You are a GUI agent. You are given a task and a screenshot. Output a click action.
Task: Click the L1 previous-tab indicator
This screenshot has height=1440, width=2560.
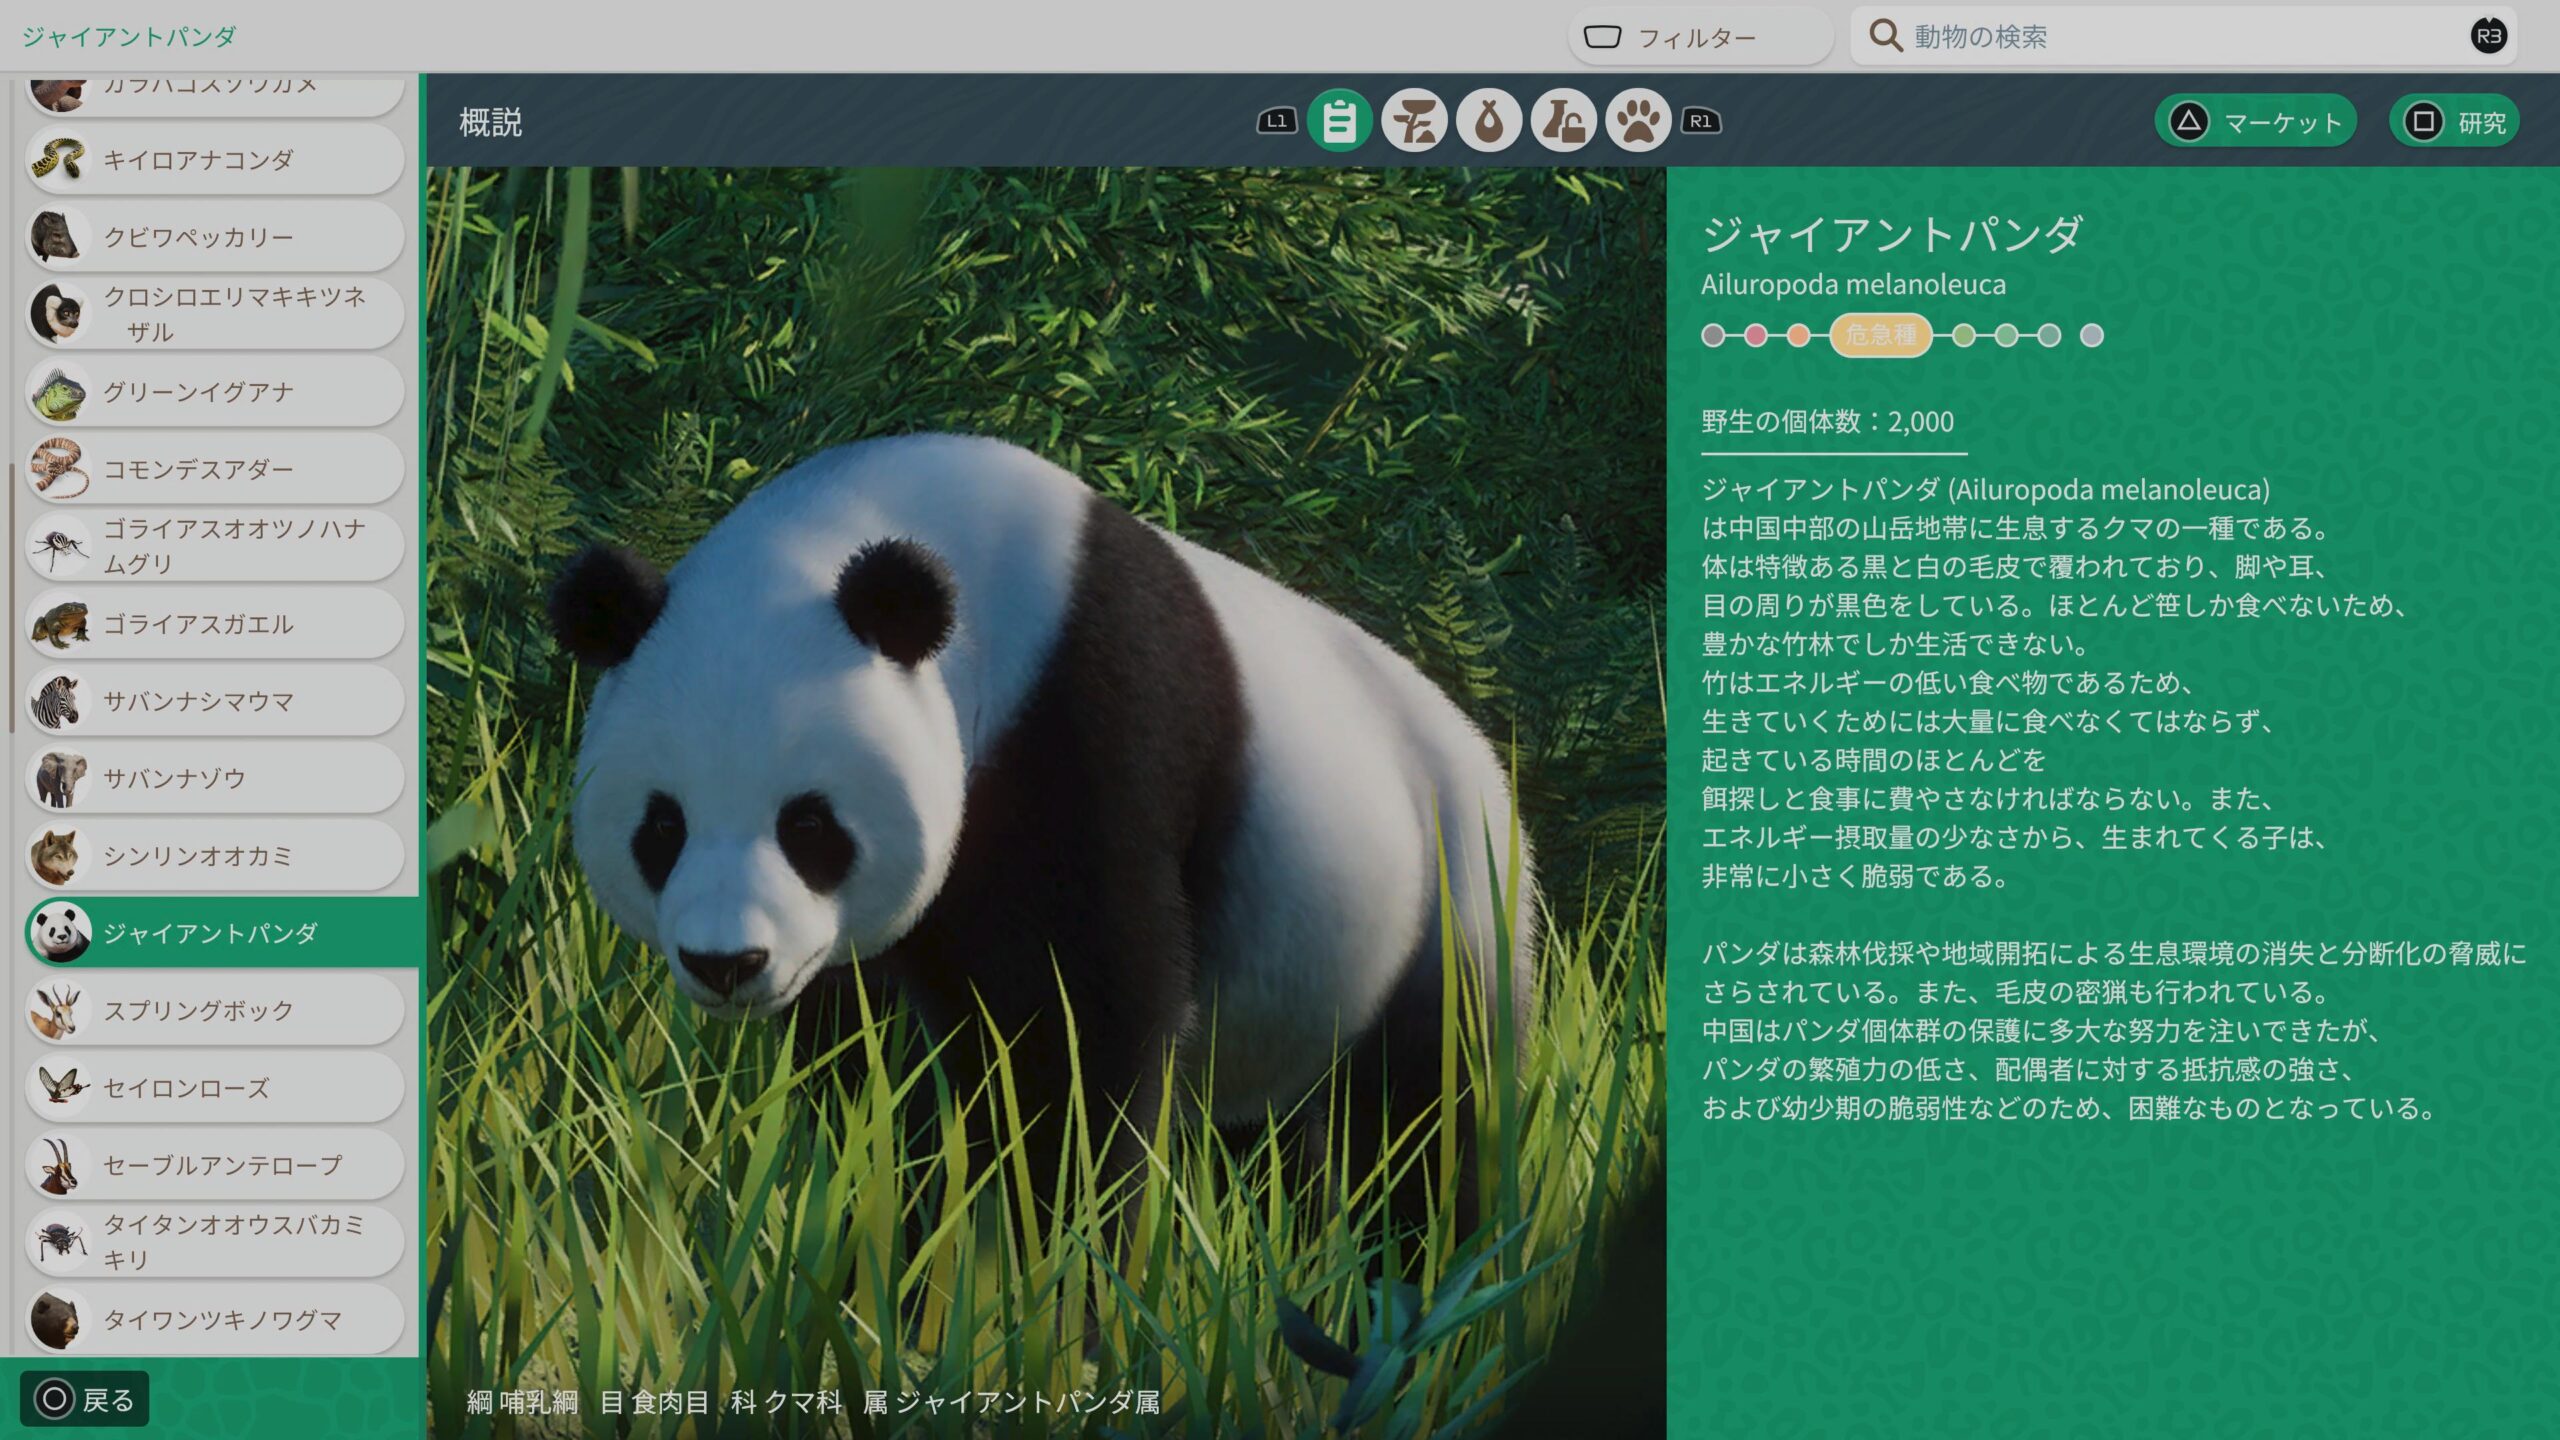1277,121
